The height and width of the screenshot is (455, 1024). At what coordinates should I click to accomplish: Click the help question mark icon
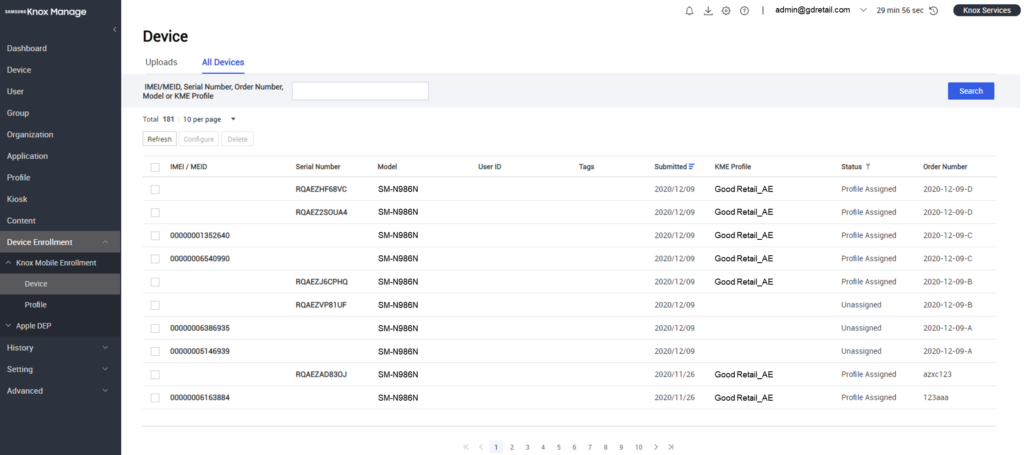click(744, 11)
